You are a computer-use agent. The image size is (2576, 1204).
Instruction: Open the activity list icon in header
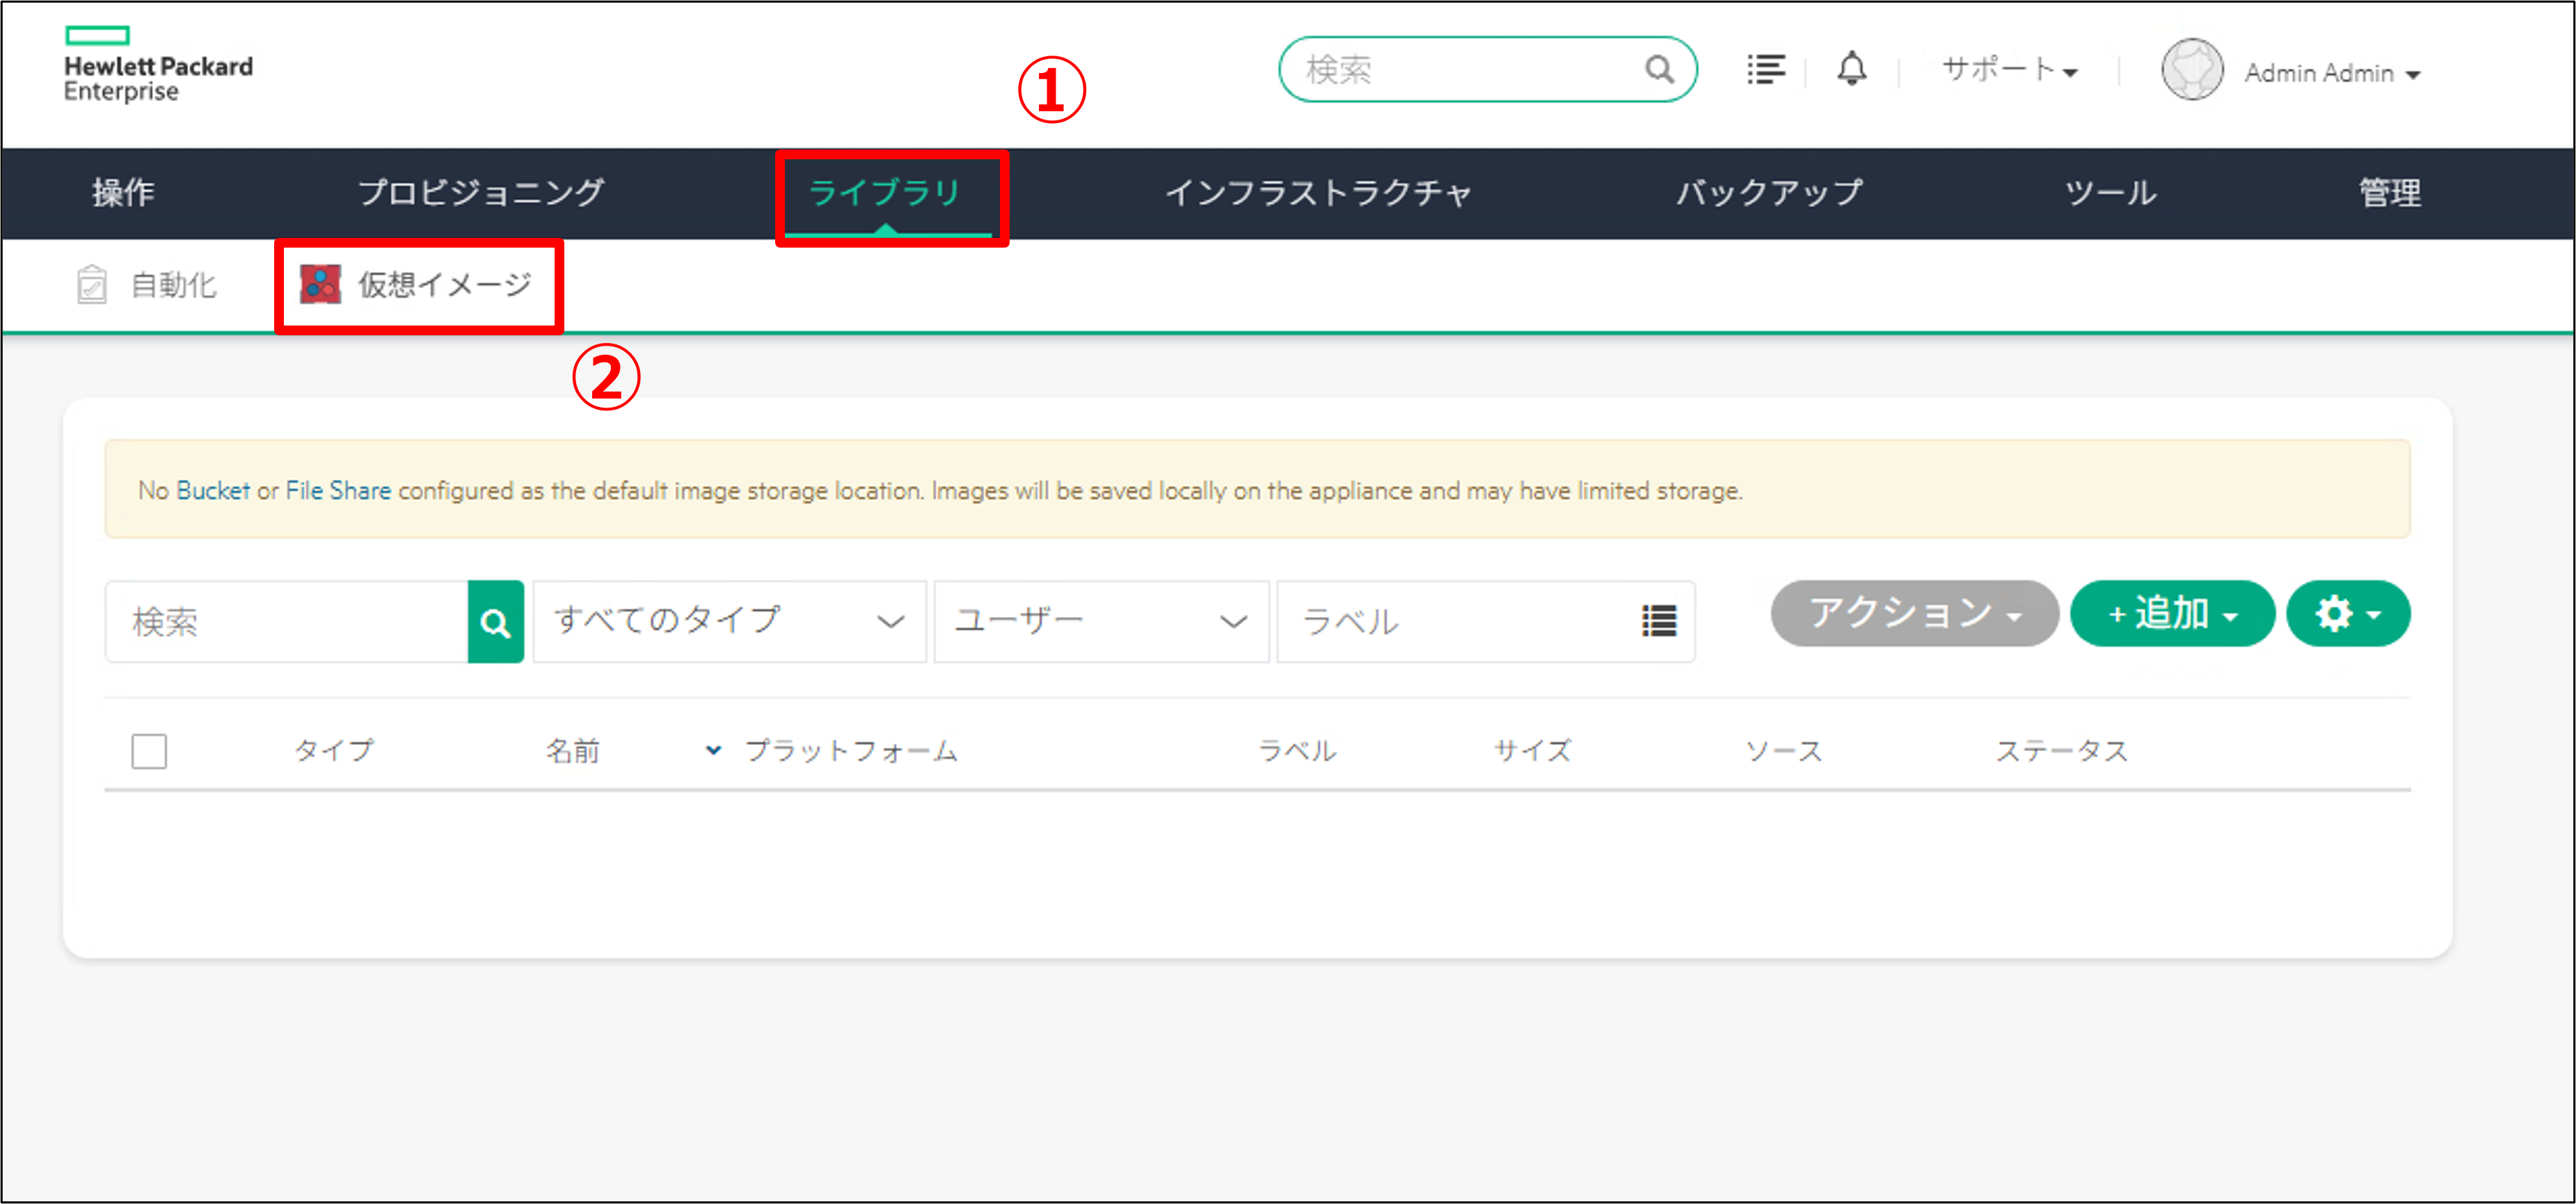pyautogui.click(x=1765, y=69)
